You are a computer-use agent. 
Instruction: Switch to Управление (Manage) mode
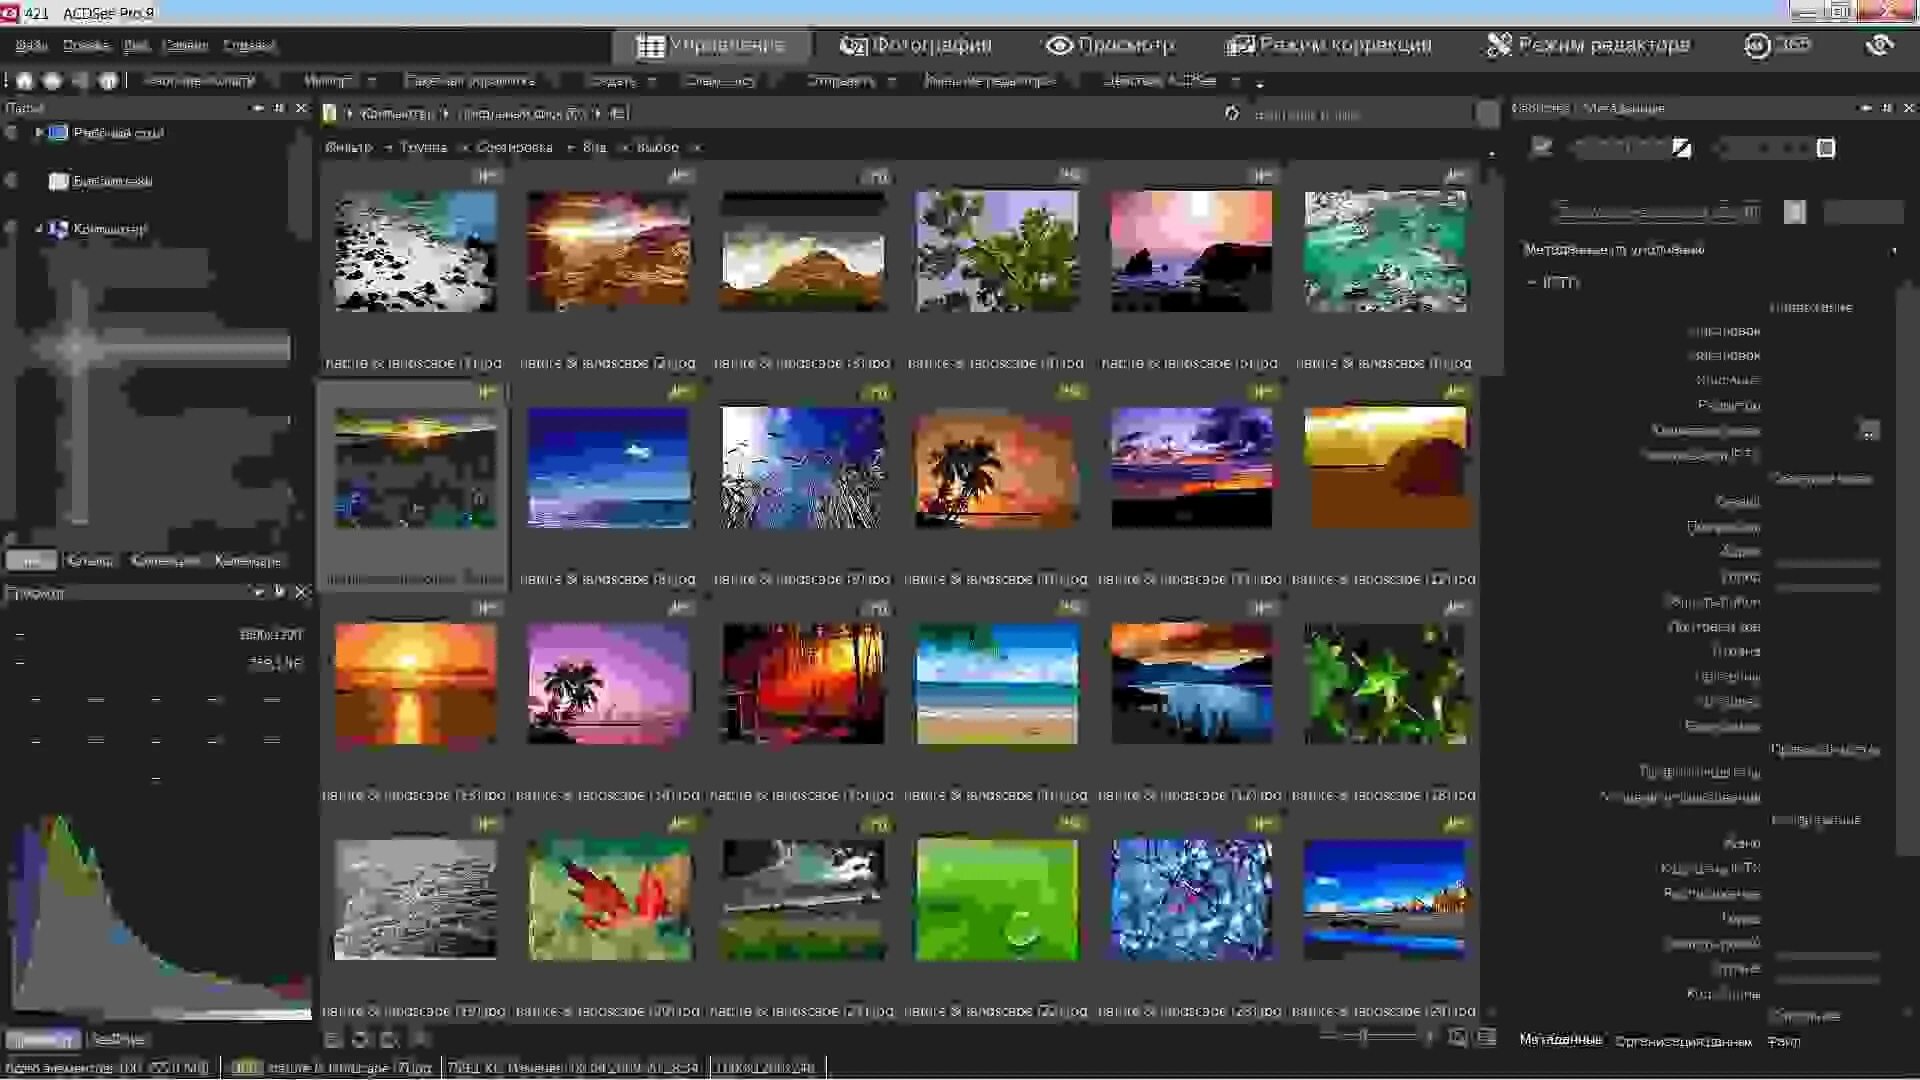point(711,45)
